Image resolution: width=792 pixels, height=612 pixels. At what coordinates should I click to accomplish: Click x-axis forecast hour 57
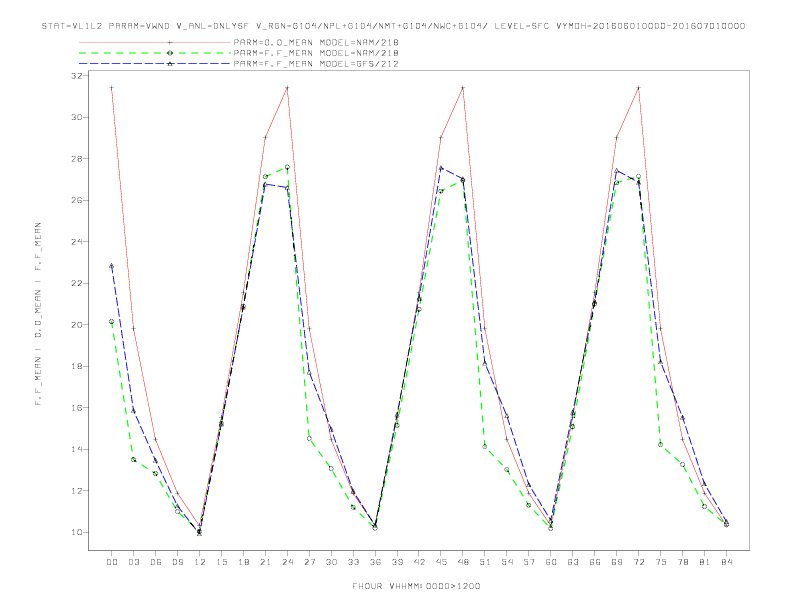coord(529,562)
